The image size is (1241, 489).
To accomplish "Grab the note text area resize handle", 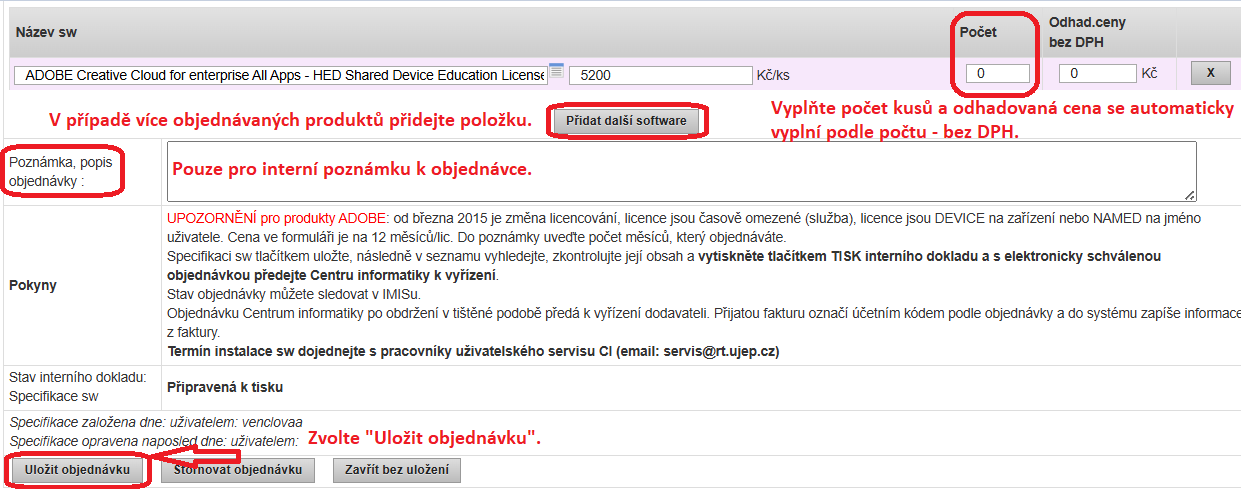I will [x=1190, y=195].
